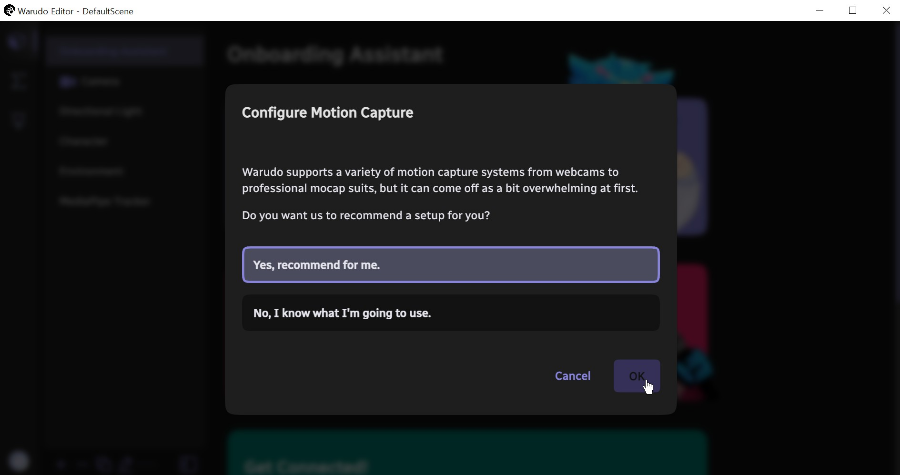The height and width of the screenshot is (475, 900).
Task: Confirm with the OK button
Action: [x=637, y=376]
